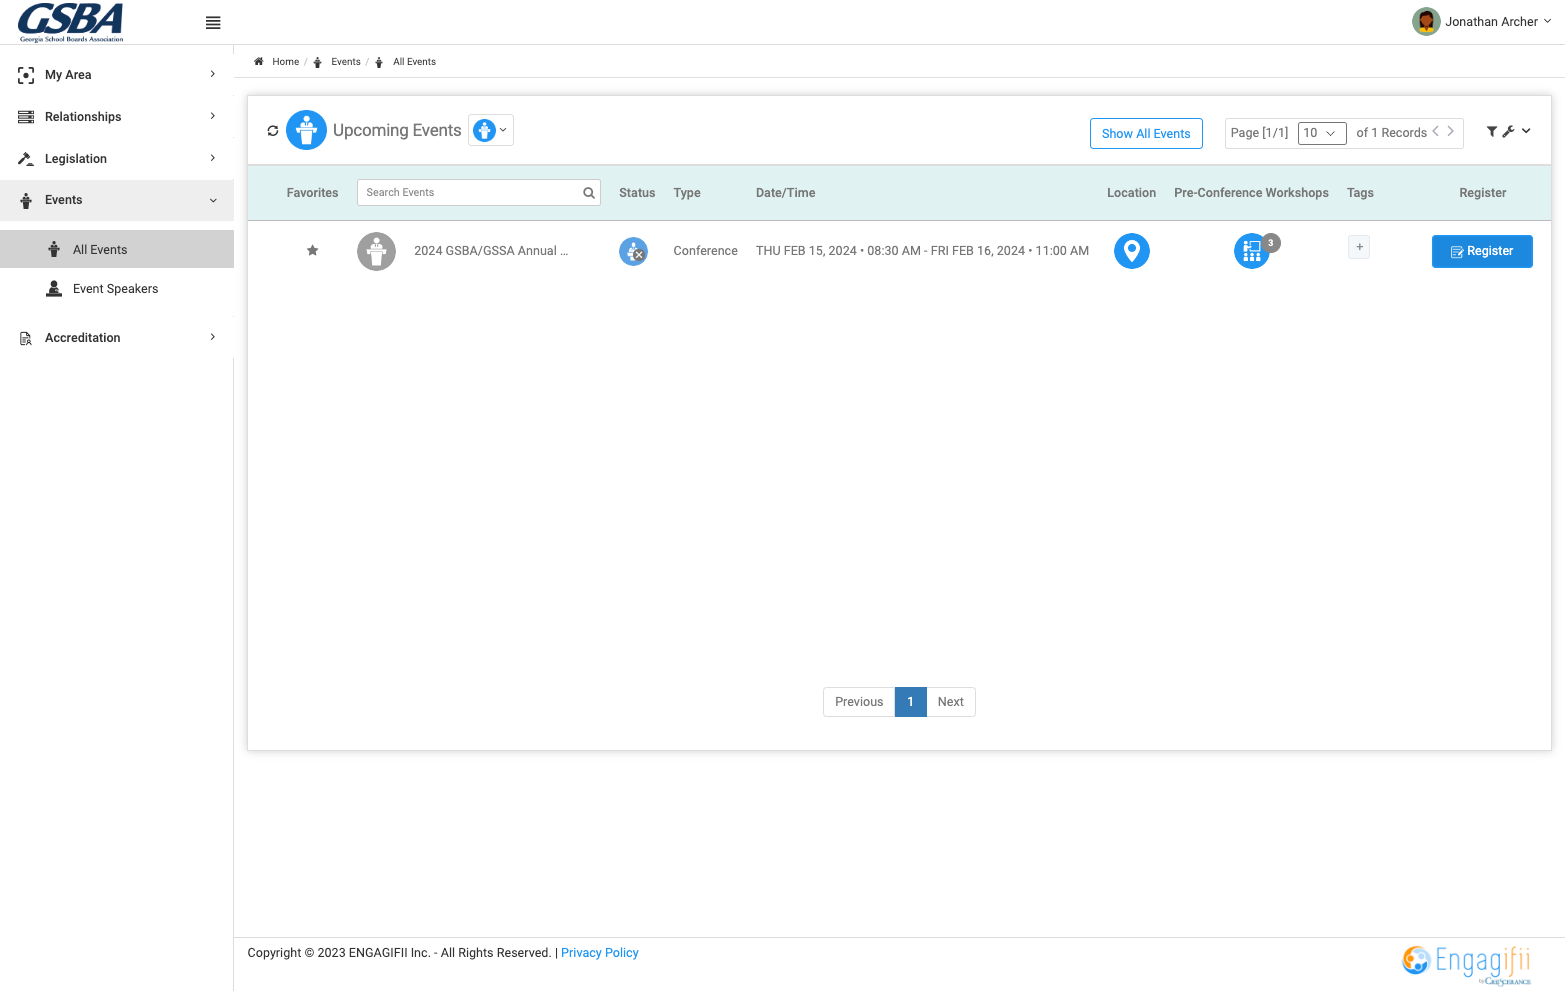Expand the Legislation menu
Screen dimensions: 1565x993
[x=117, y=159]
